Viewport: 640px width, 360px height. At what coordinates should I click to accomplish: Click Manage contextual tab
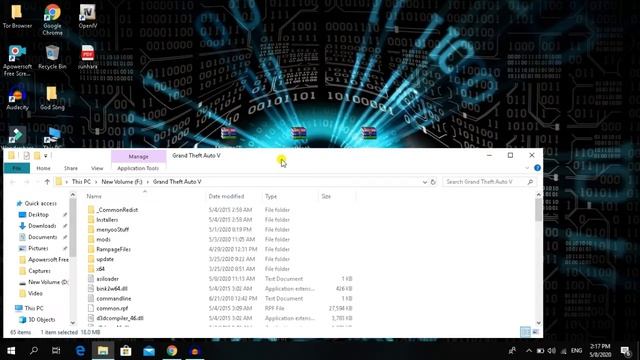138,156
